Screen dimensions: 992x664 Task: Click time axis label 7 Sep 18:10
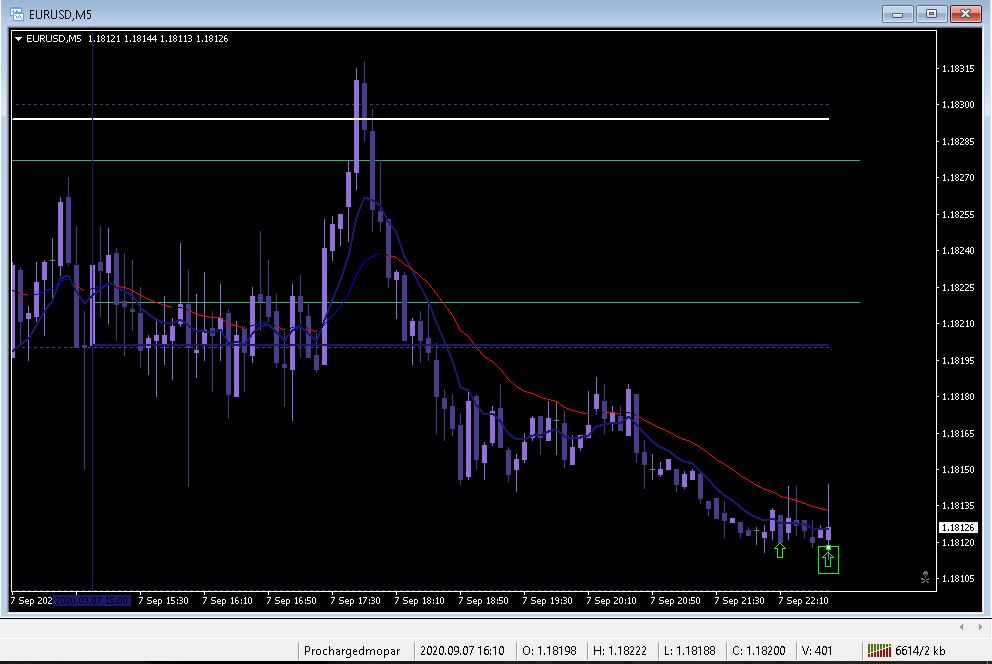pos(419,600)
